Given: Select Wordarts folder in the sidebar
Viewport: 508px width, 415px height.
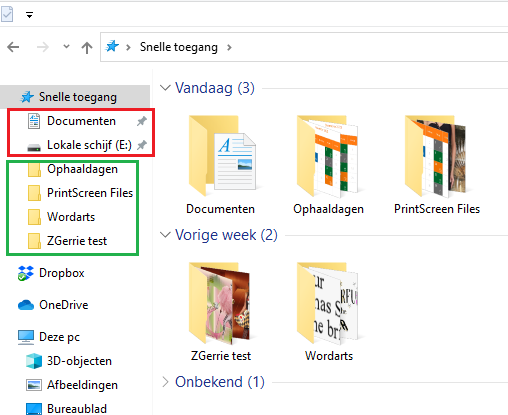Looking at the screenshot, I should pos(71,217).
